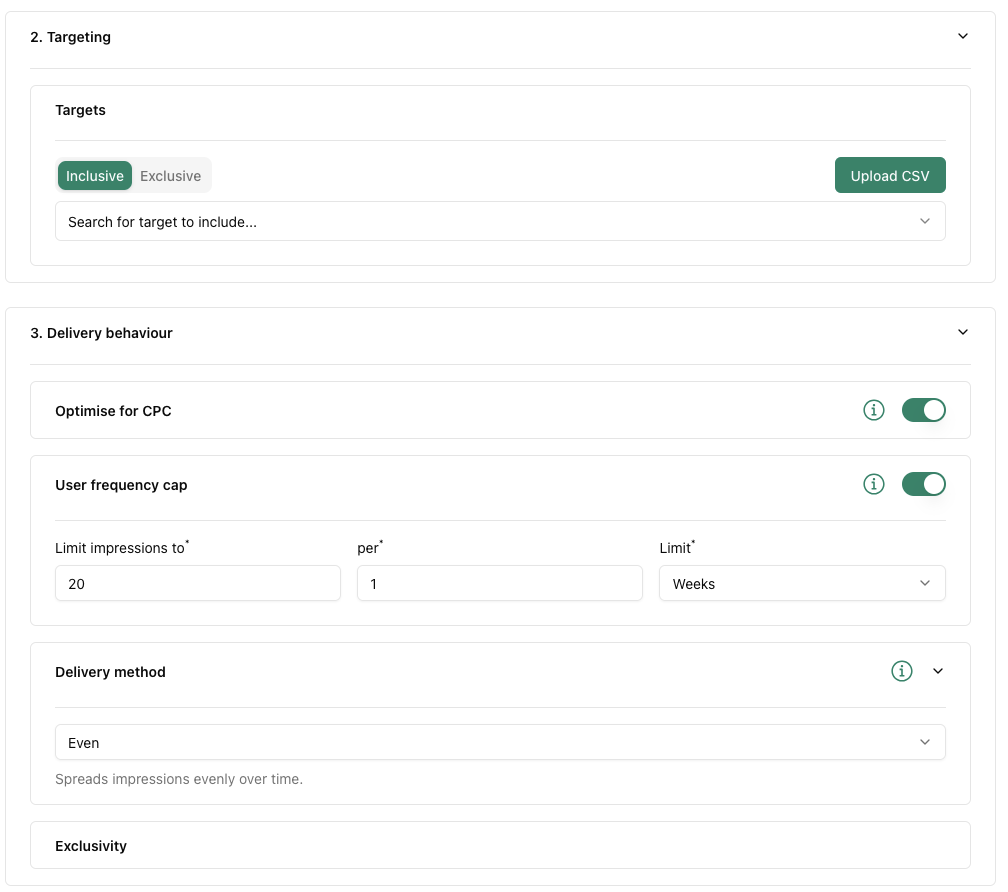Expand the Exclusivity panel
This screenshot has width=1008, height=892.
(500, 846)
